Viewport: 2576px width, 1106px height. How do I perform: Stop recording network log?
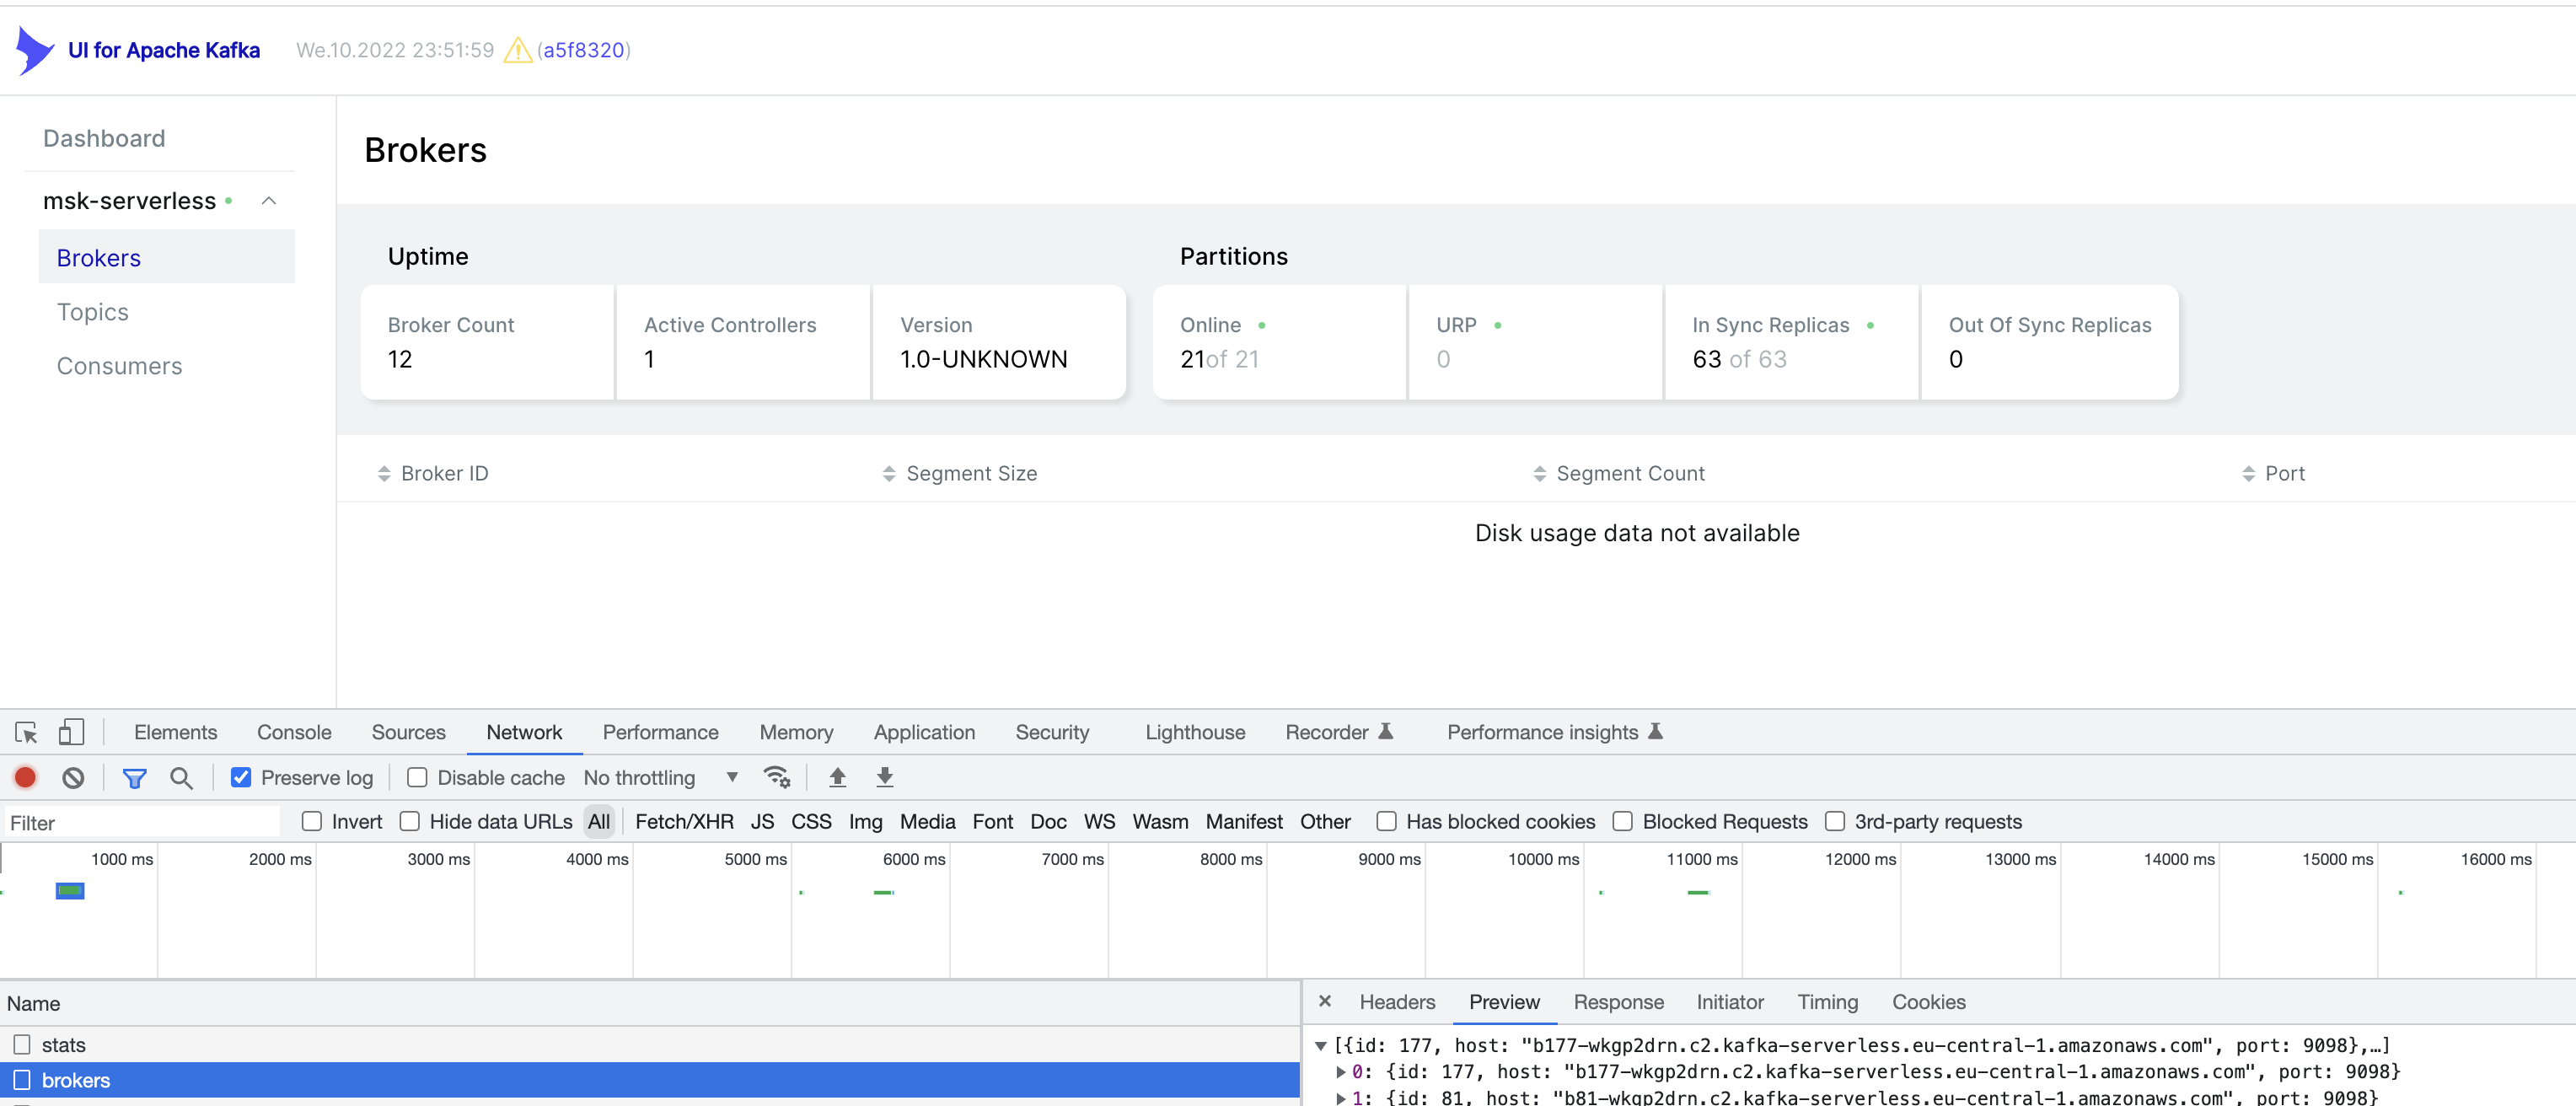click(x=25, y=777)
